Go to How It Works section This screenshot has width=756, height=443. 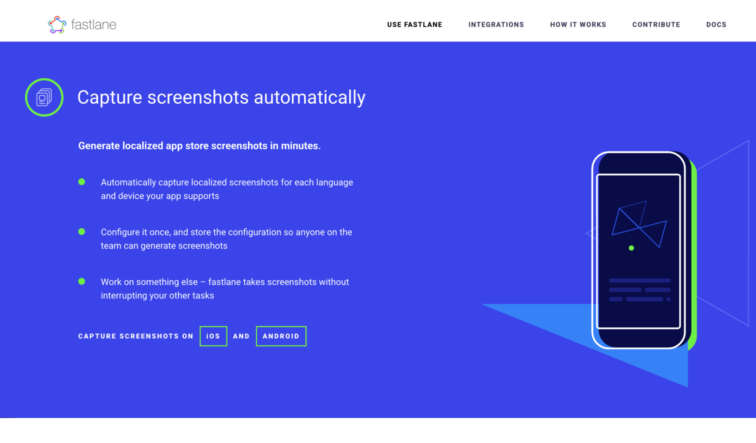pos(578,25)
